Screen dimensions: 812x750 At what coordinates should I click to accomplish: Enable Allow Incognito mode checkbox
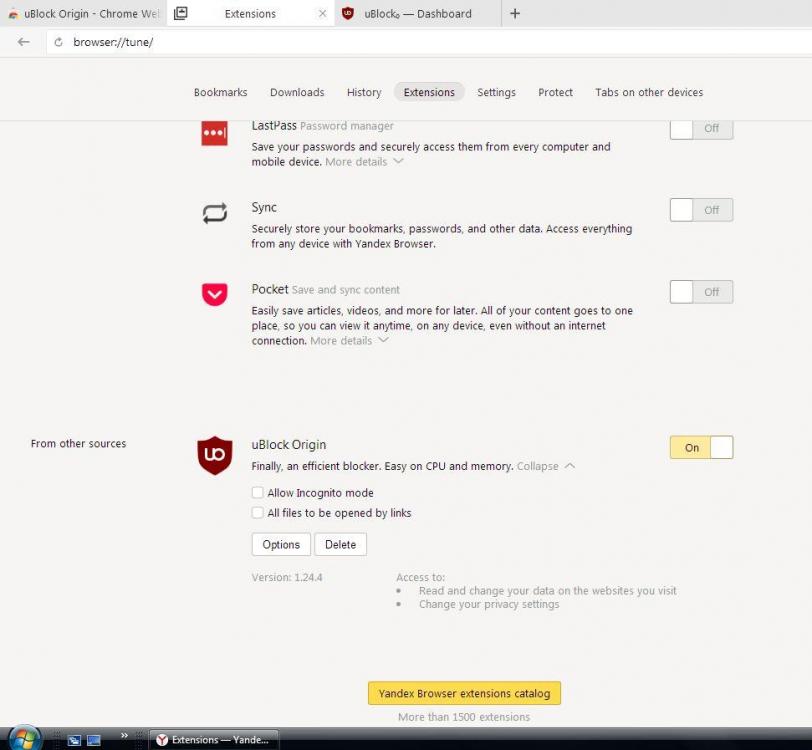tap(258, 493)
